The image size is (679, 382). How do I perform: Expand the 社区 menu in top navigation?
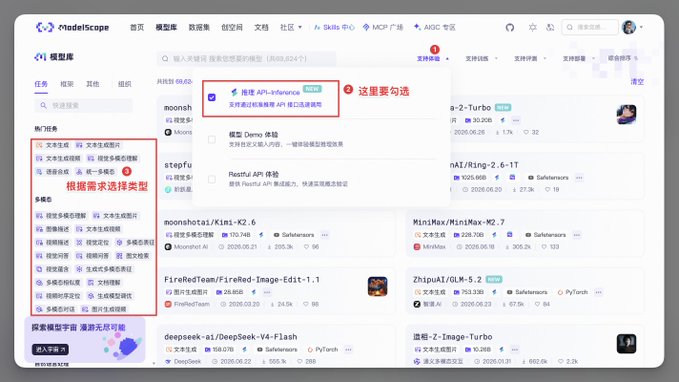click(291, 27)
